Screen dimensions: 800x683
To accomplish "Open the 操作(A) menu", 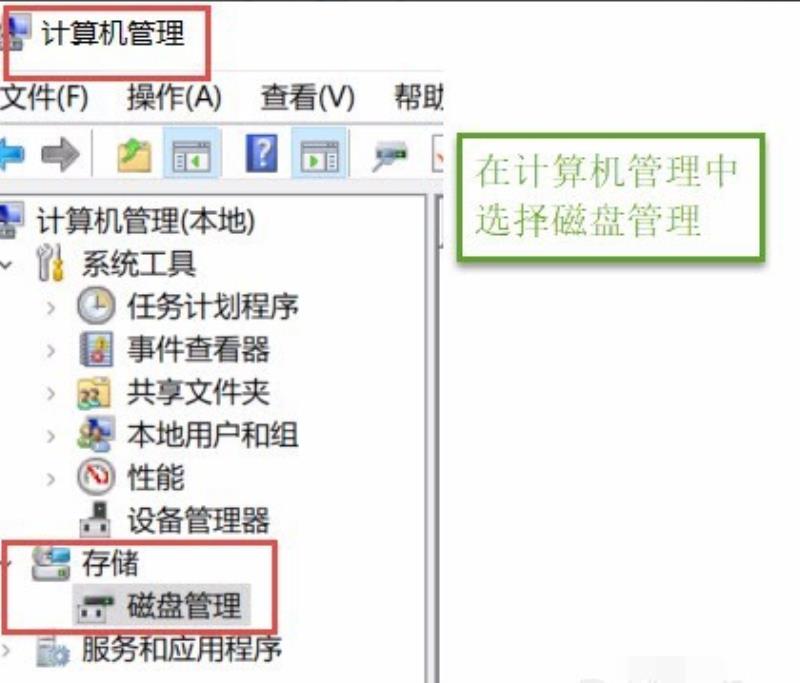I will coord(174,97).
